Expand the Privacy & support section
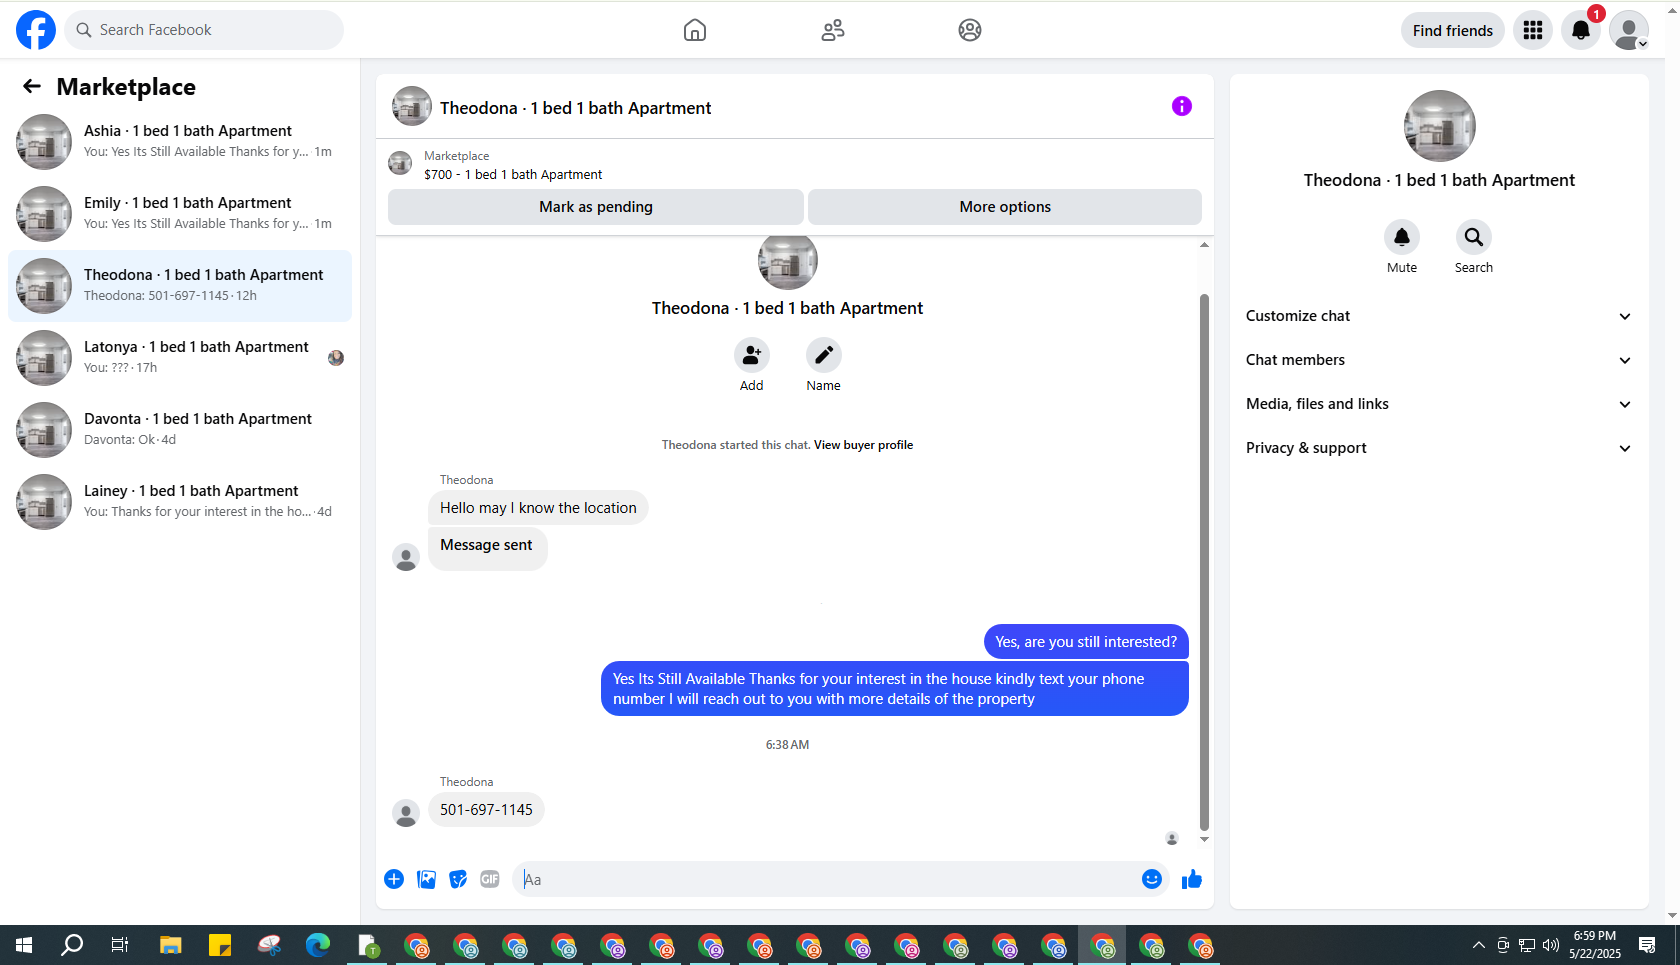1680x965 pixels. pos(1439,448)
